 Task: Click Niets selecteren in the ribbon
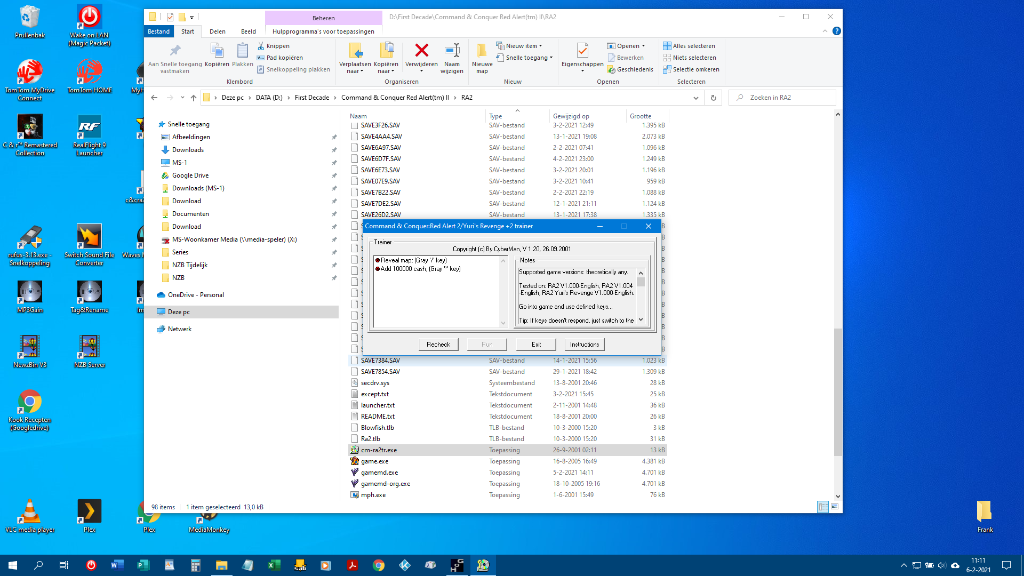click(x=689, y=57)
